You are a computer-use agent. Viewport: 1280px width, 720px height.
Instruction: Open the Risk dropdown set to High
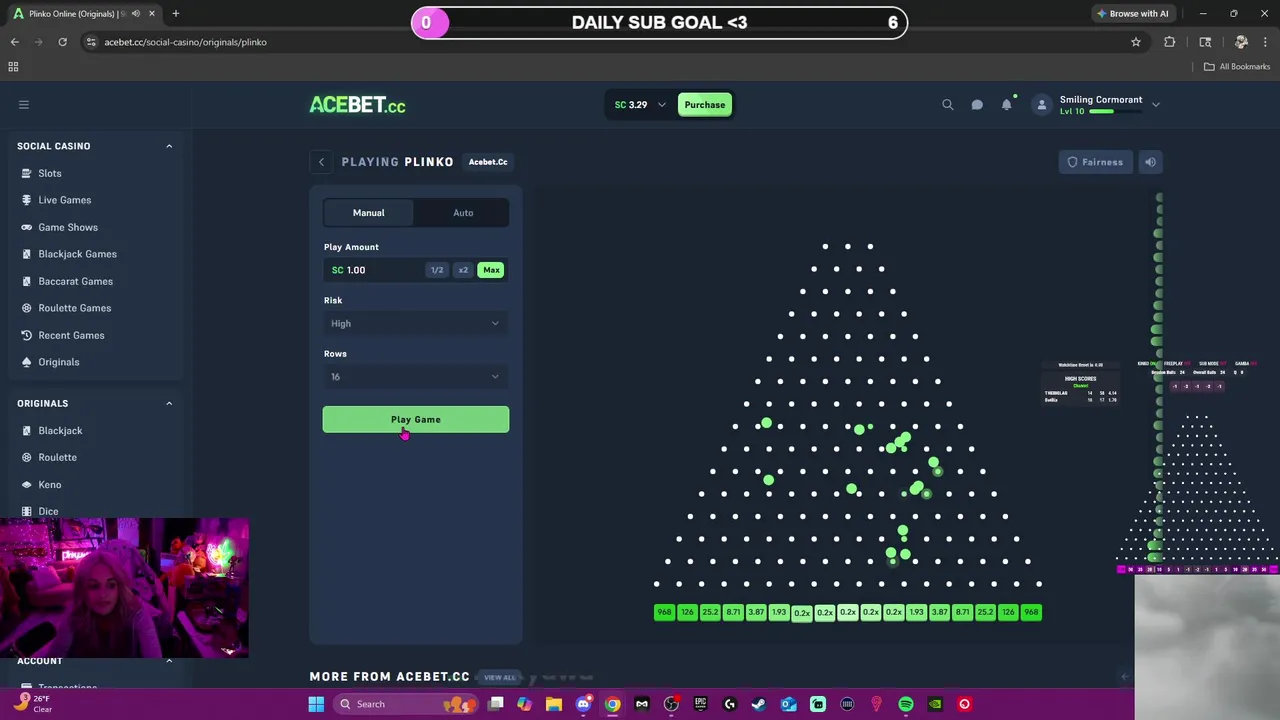click(416, 323)
